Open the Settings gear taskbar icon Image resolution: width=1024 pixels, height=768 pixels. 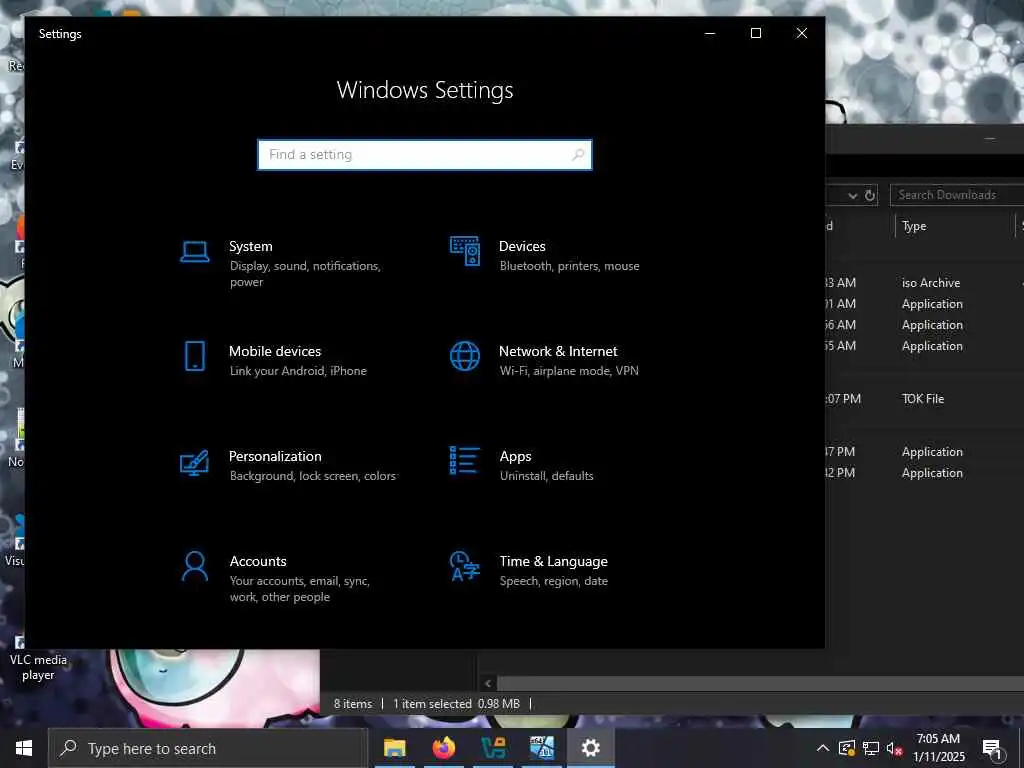pos(590,748)
